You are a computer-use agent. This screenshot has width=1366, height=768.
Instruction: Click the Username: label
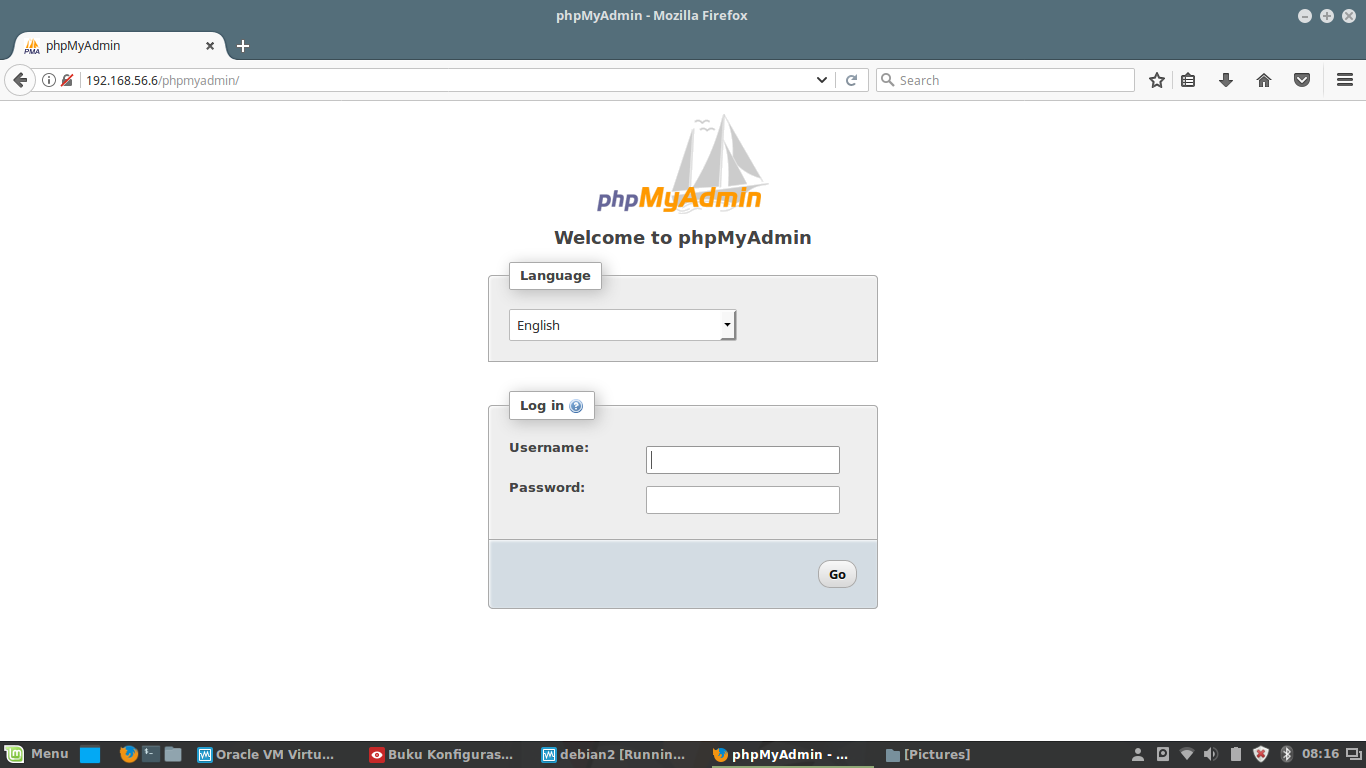click(549, 448)
